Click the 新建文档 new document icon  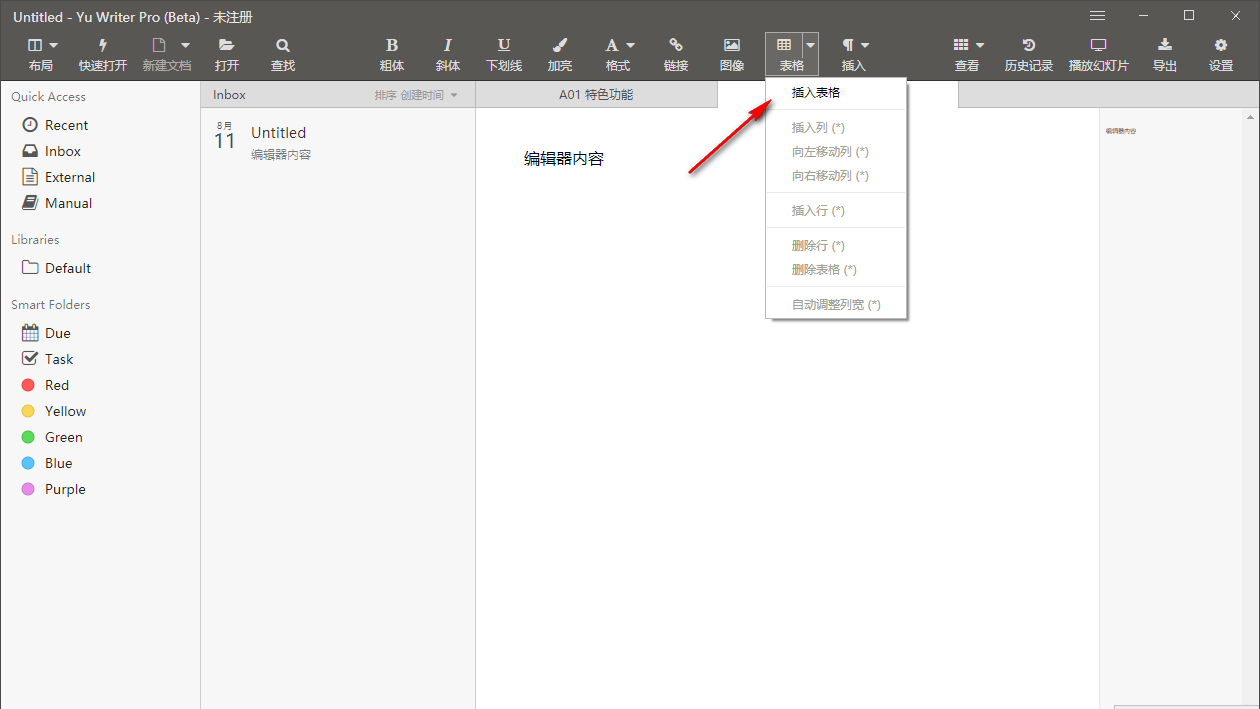[158, 45]
